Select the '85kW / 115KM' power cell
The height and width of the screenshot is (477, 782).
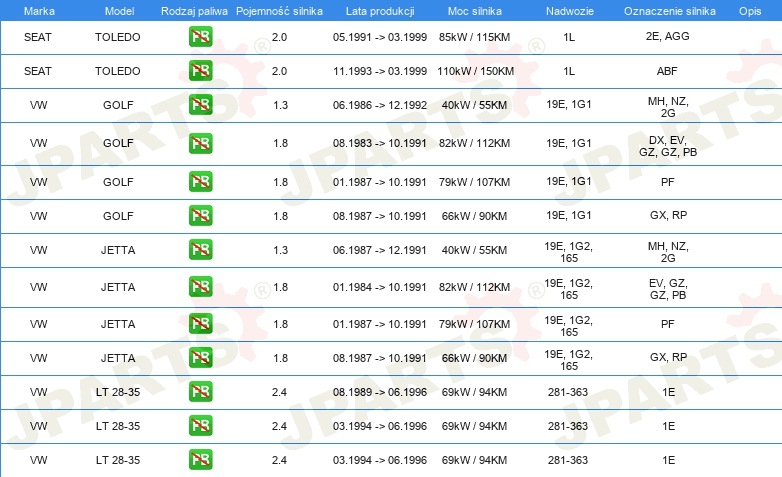click(x=474, y=37)
